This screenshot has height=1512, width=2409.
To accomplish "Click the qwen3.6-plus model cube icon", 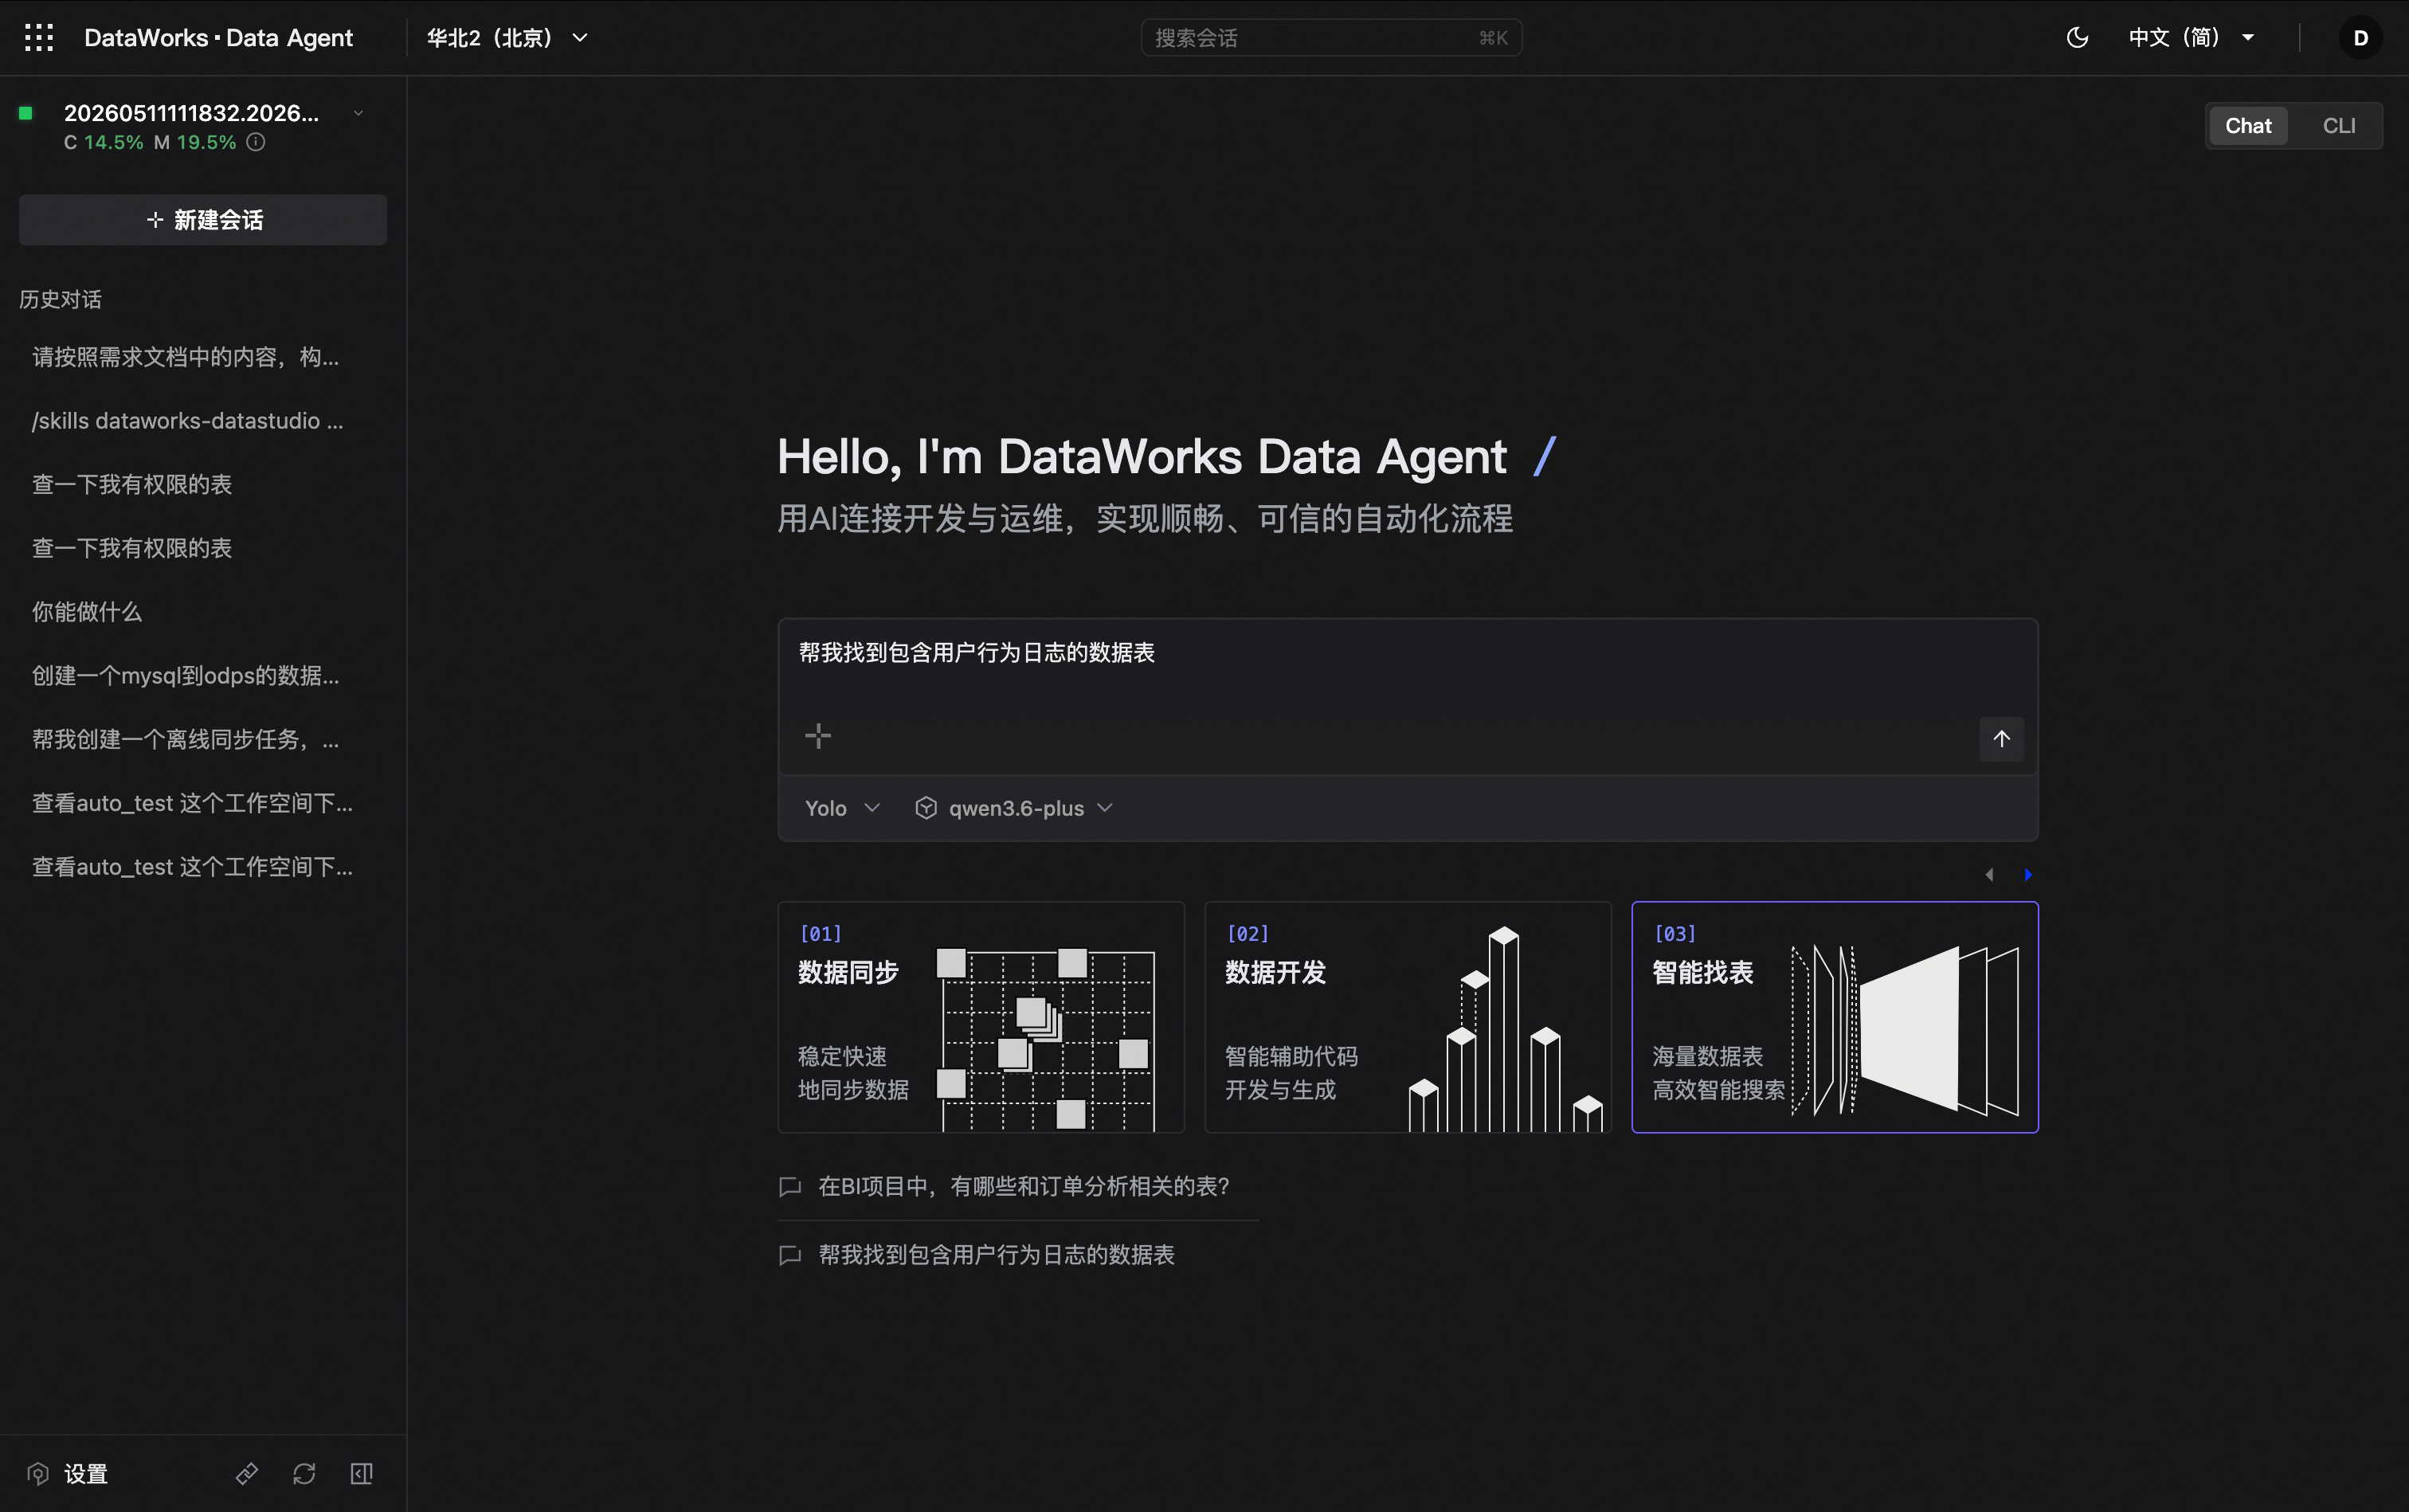I will tap(926, 808).
